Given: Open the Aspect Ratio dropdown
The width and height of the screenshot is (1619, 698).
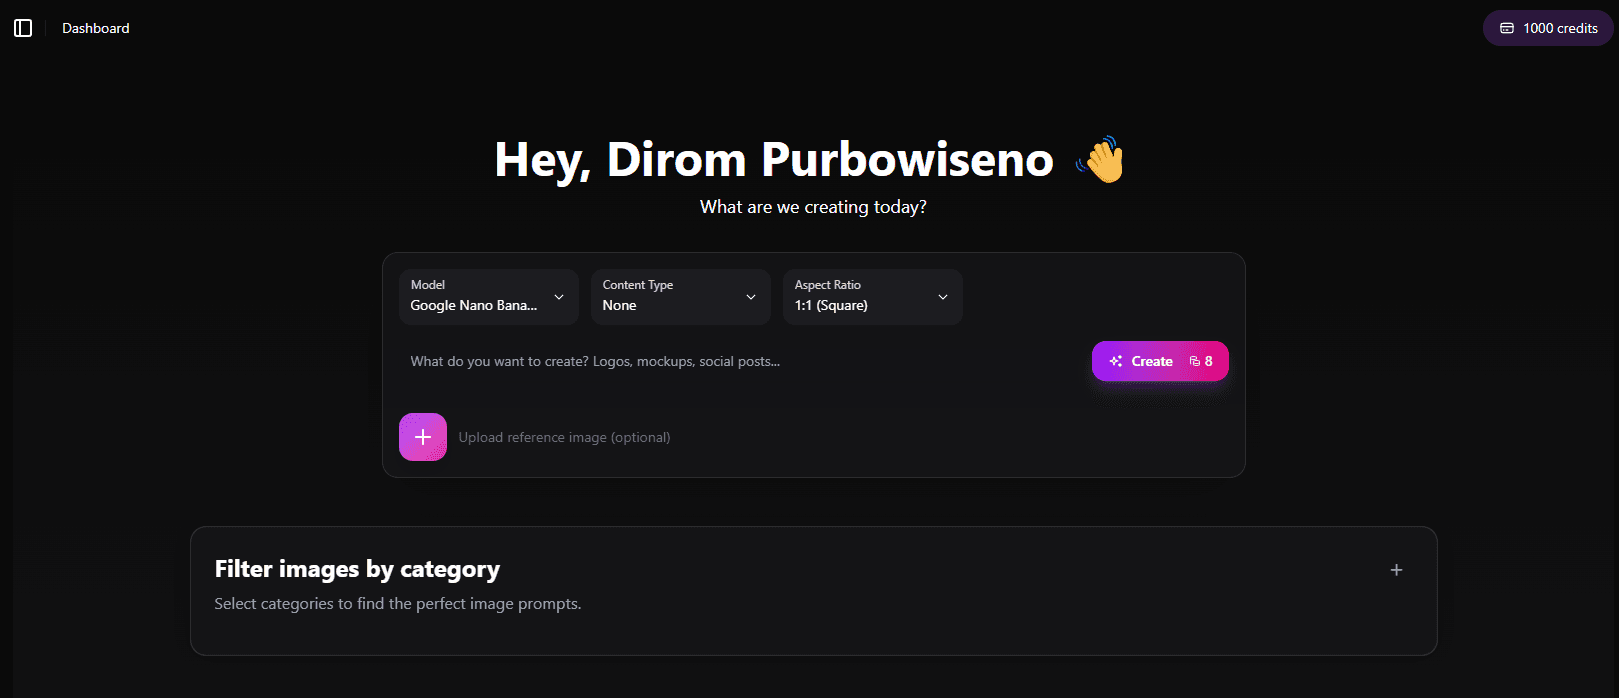Looking at the screenshot, I should click(x=872, y=297).
